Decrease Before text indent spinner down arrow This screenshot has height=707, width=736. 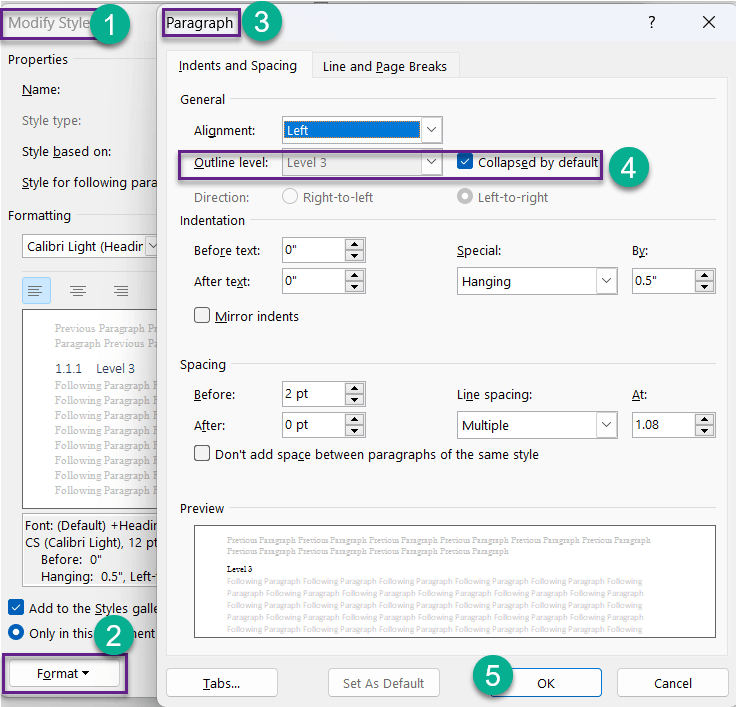tap(354, 256)
